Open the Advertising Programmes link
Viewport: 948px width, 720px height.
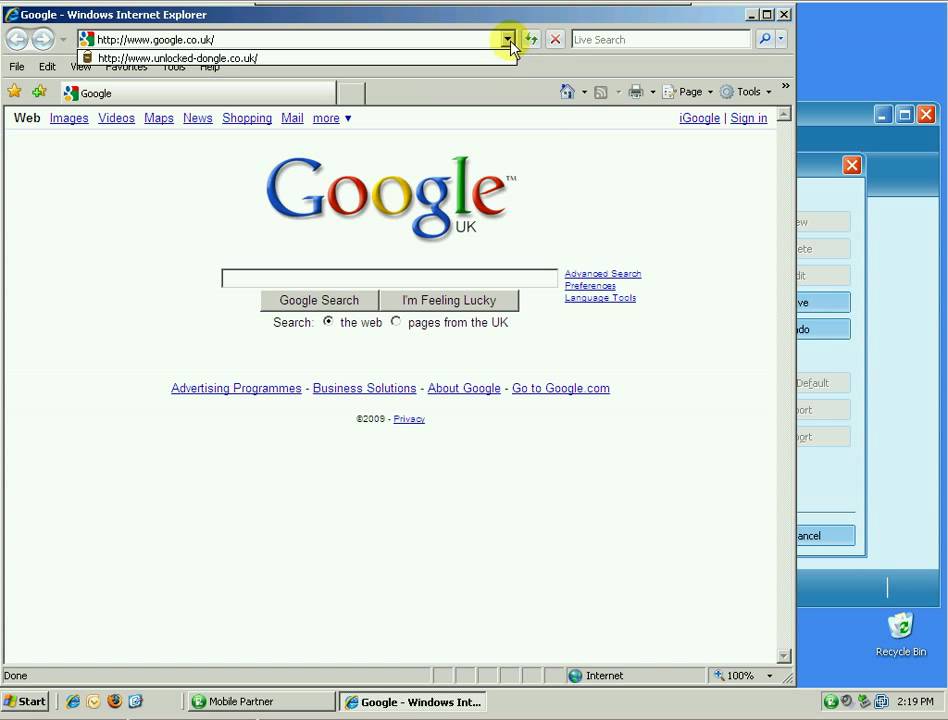pyautogui.click(x=236, y=388)
